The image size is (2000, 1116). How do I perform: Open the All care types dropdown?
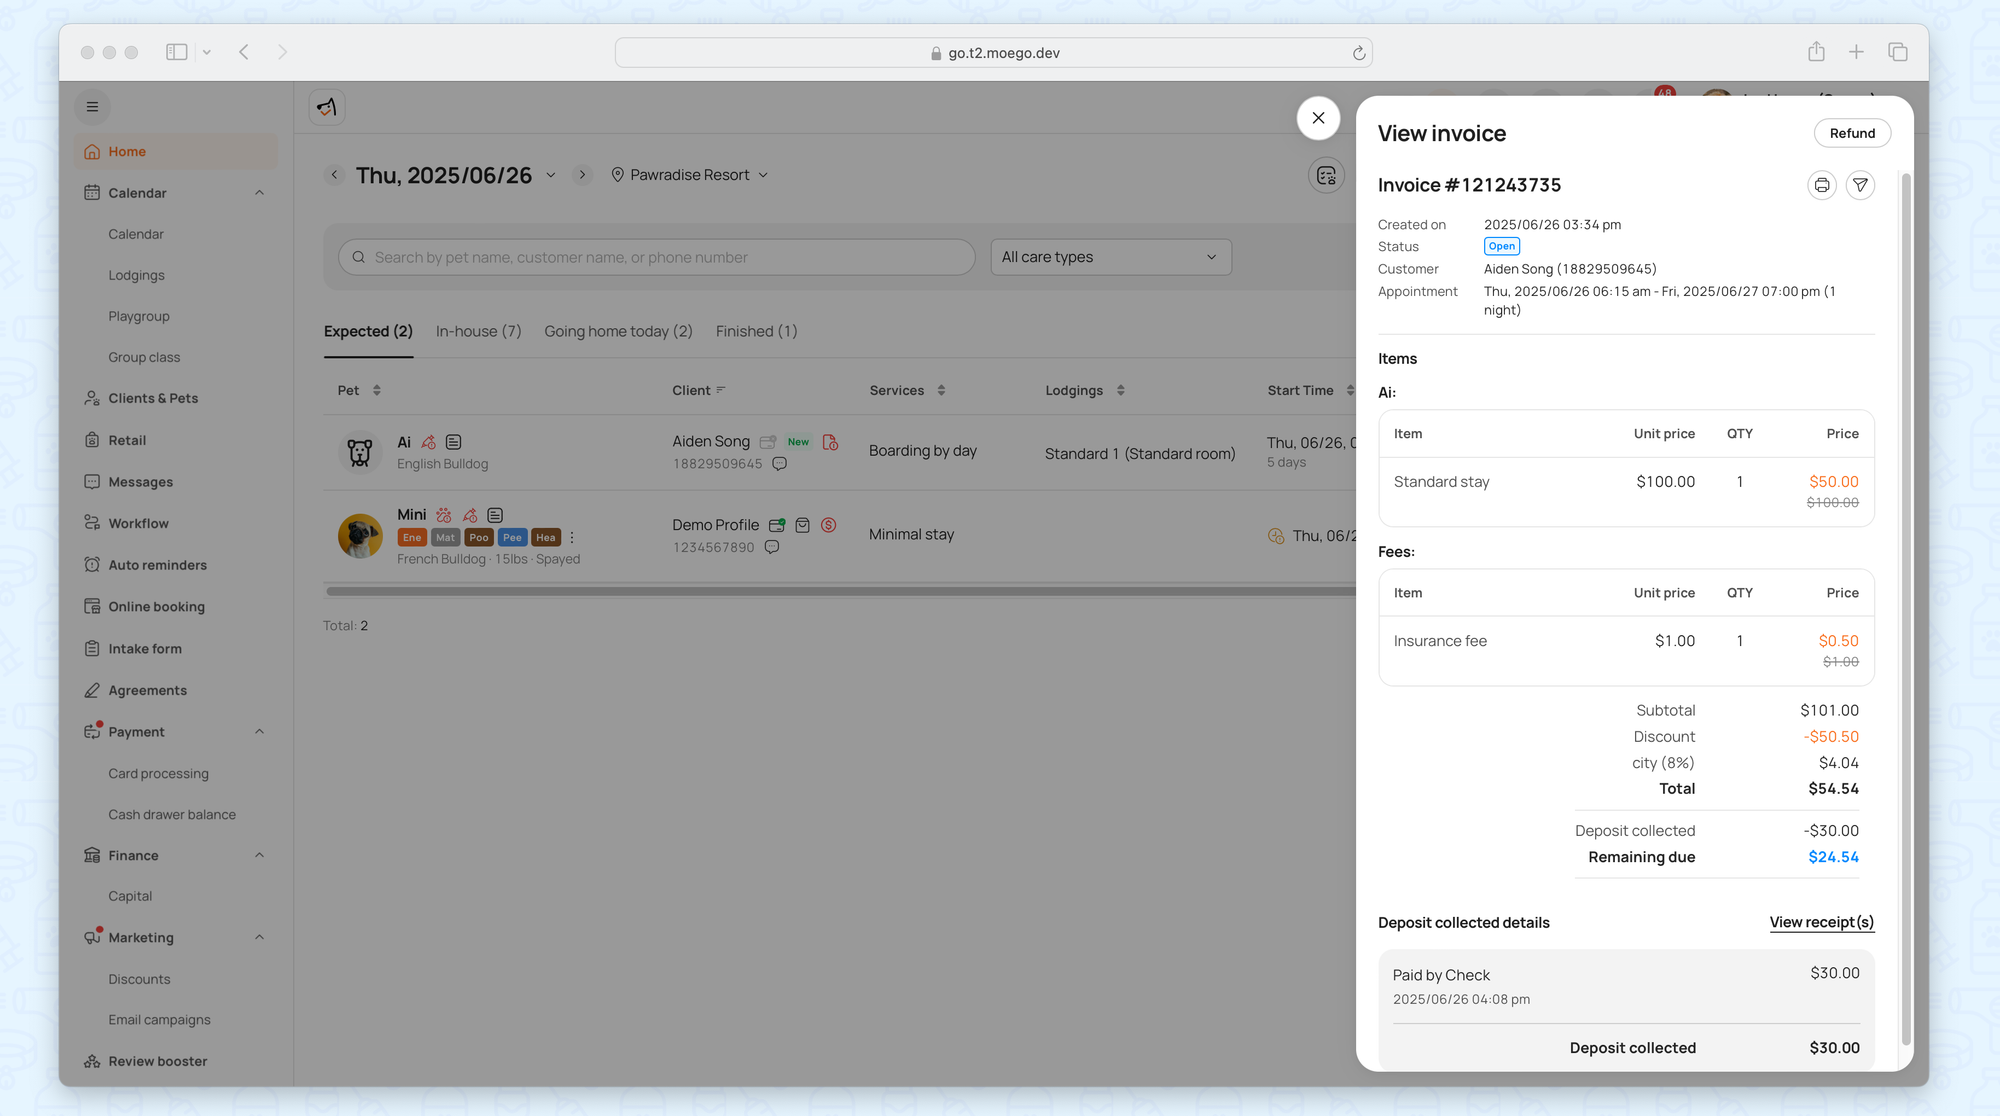(1110, 257)
